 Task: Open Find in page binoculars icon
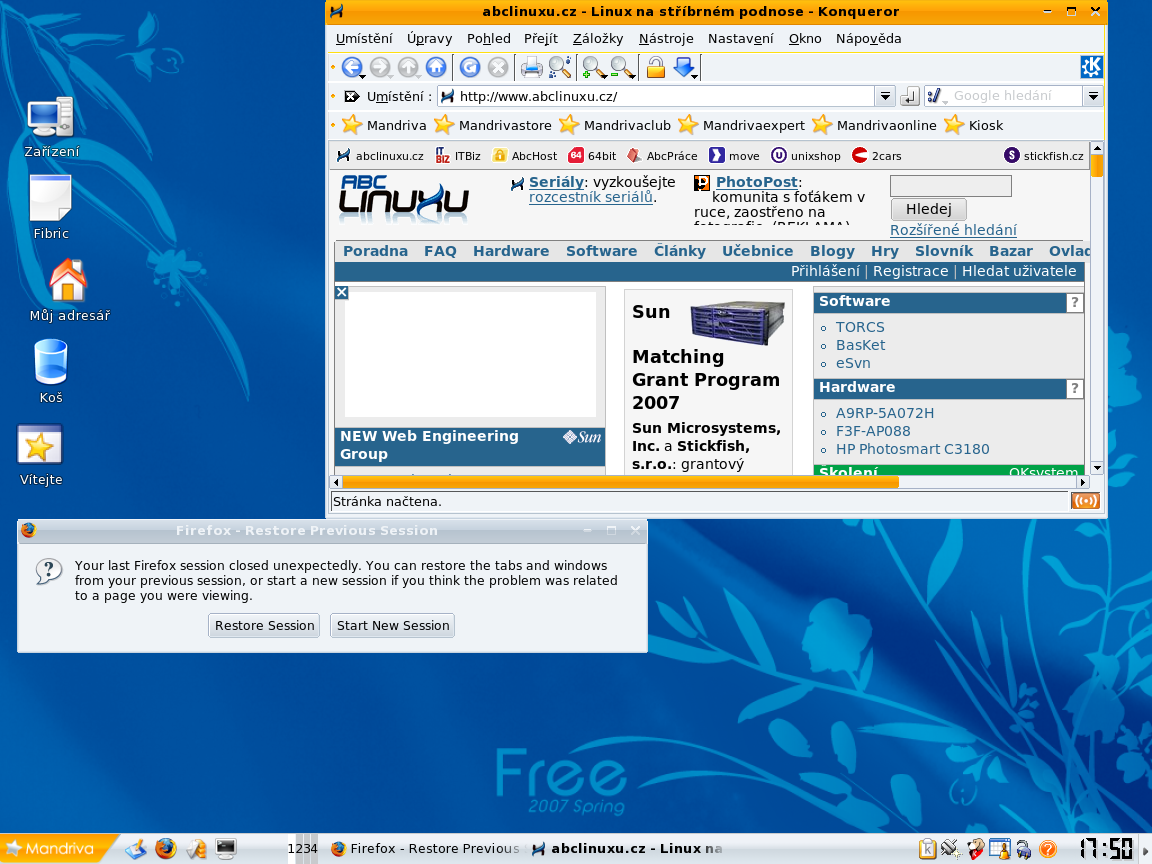click(560, 68)
